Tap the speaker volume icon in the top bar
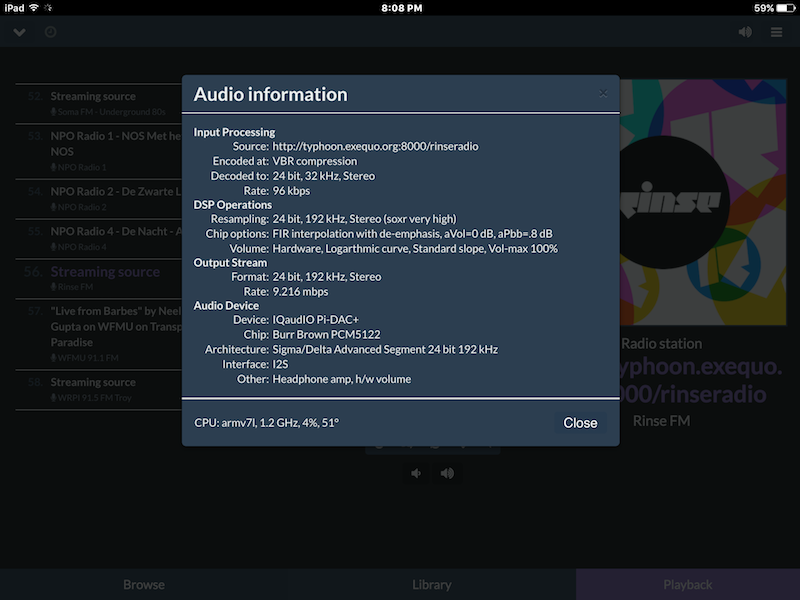The height and width of the screenshot is (600, 800). [745, 32]
